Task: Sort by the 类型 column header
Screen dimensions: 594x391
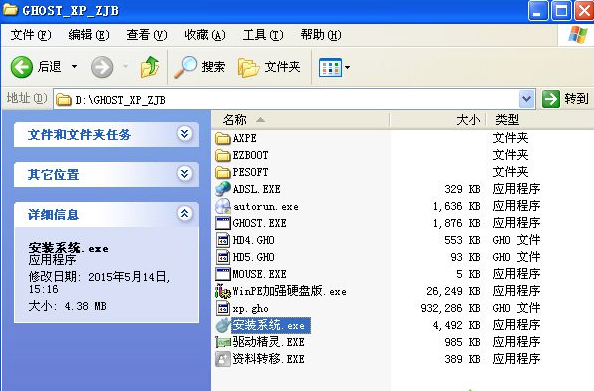Action: [x=539, y=120]
